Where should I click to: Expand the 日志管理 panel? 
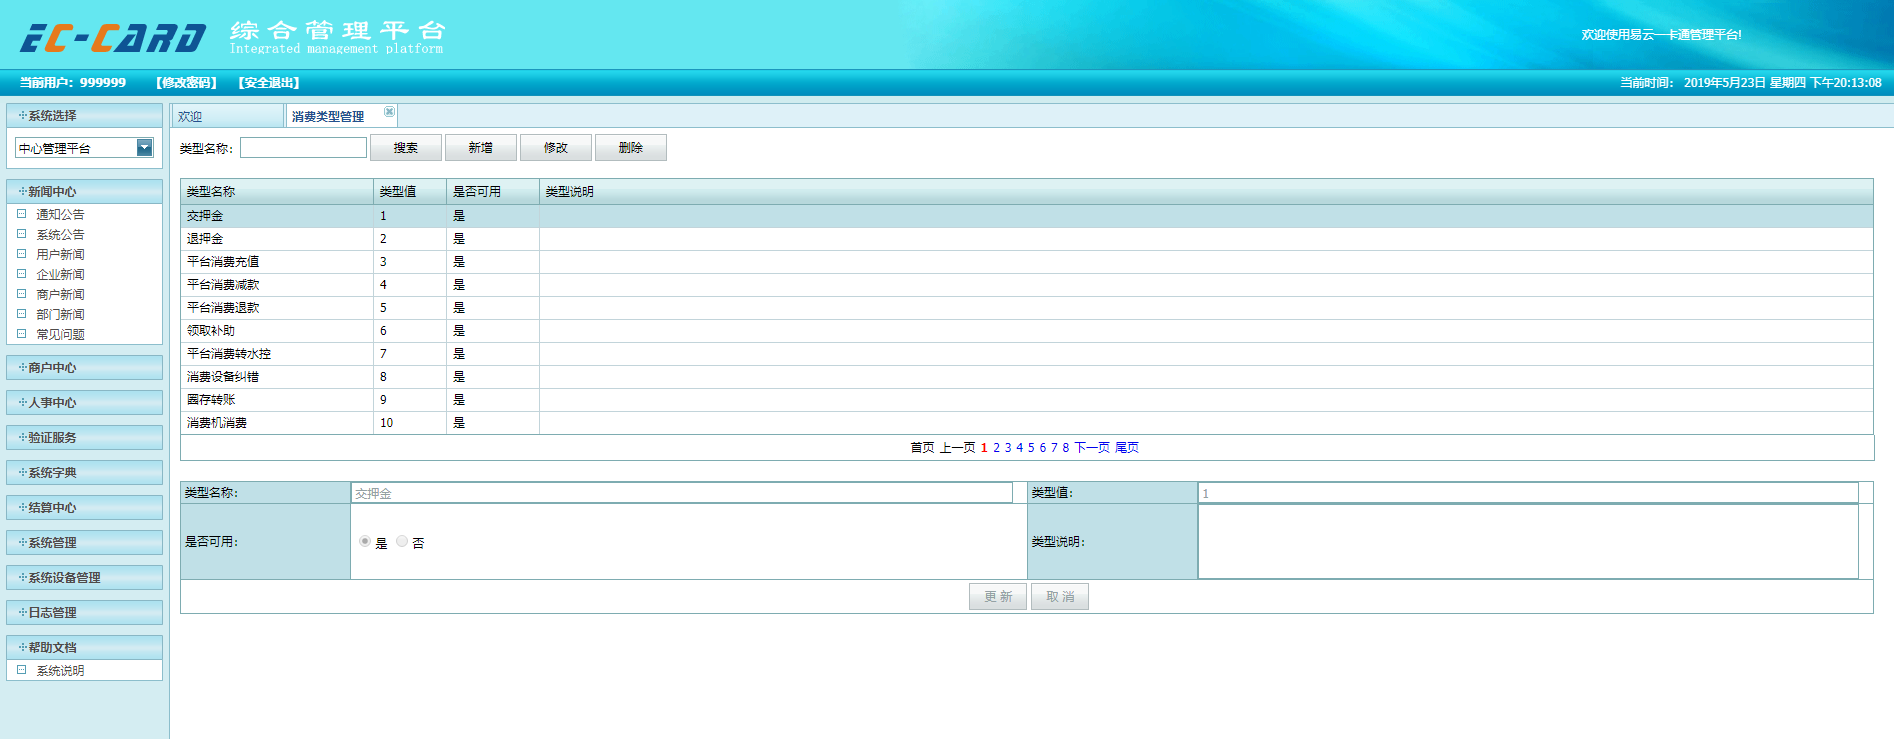pyautogui.click(x=84, y=612)
